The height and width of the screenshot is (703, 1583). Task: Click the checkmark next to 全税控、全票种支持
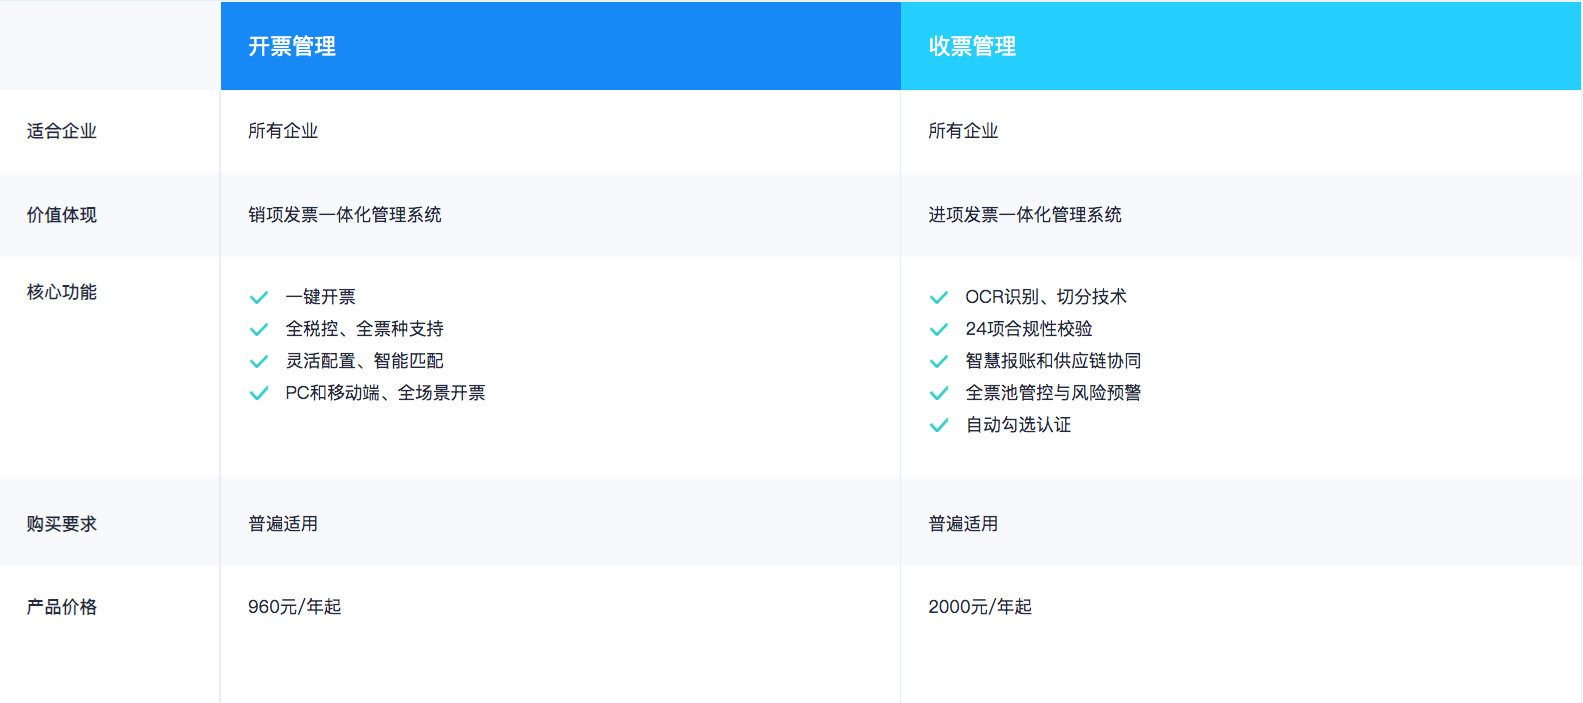(x=259, y=329)
